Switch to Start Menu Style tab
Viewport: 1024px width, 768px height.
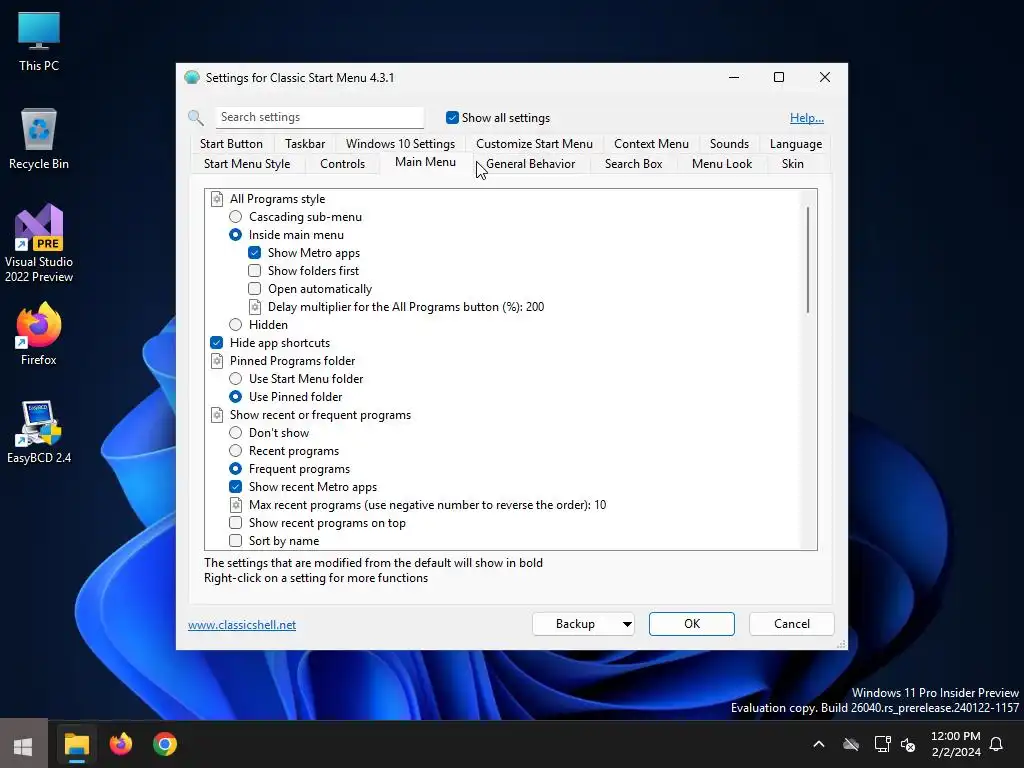point(247,164)
